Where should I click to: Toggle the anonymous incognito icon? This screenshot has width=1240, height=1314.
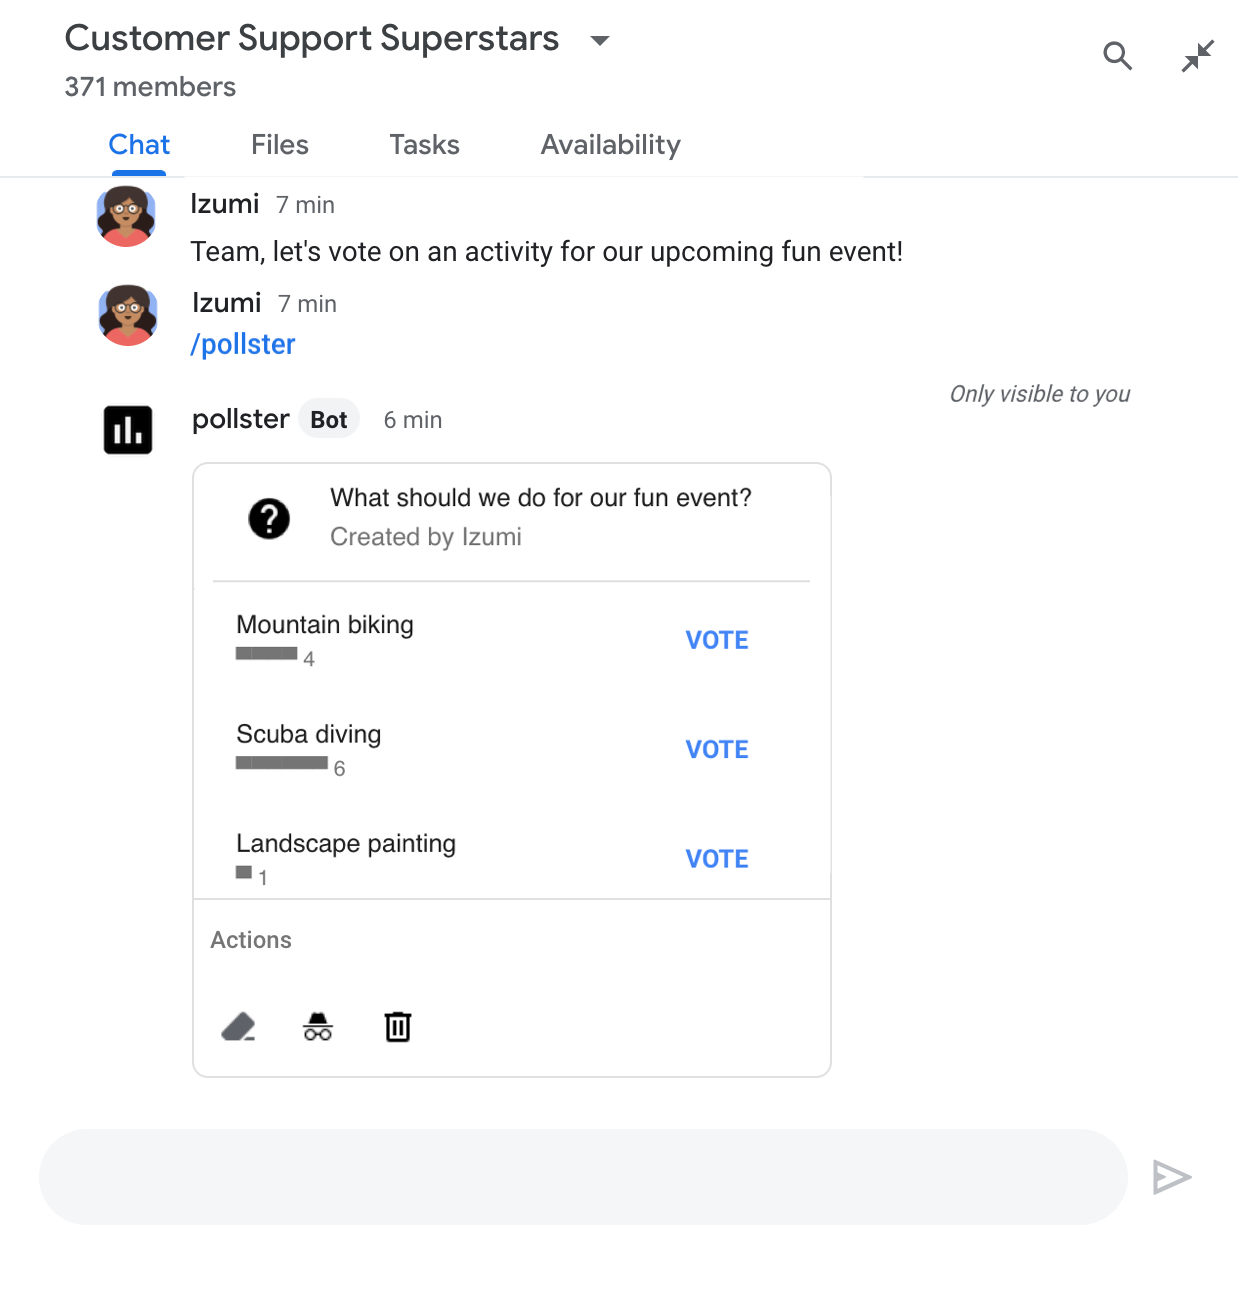(318, 1026)
